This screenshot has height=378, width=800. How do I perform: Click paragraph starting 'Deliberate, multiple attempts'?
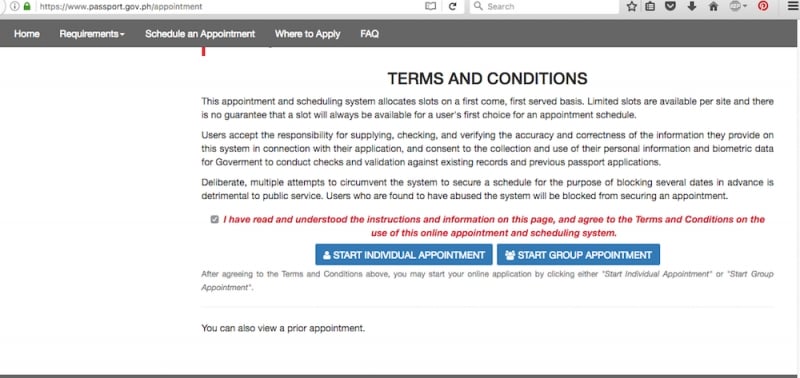click(487, 189)
